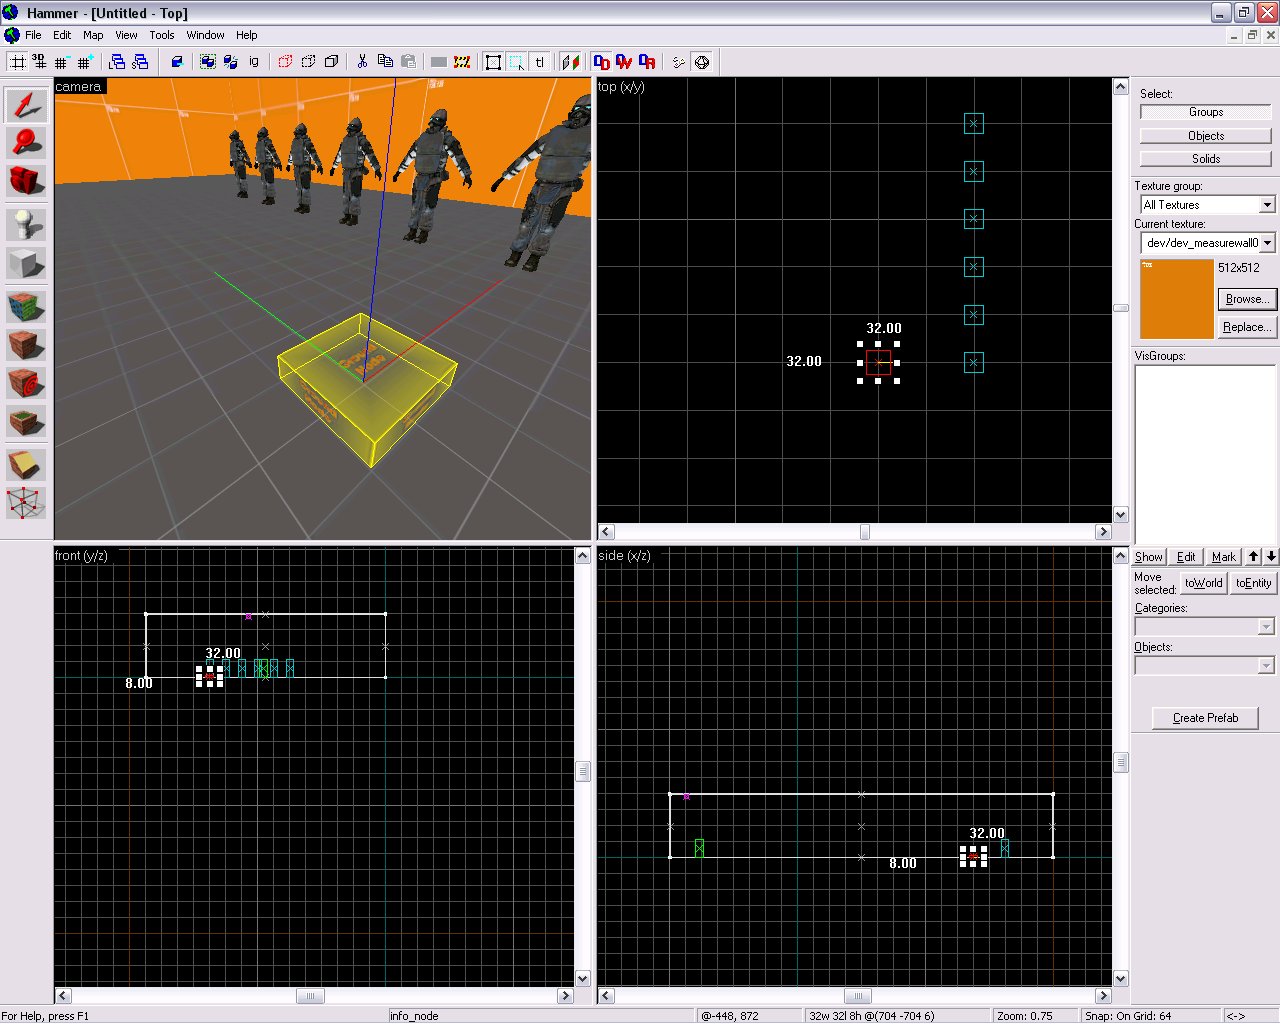Screen dimensions: 1280x1024
Task: Open the View menu
Action: click(x=126, y=35)
